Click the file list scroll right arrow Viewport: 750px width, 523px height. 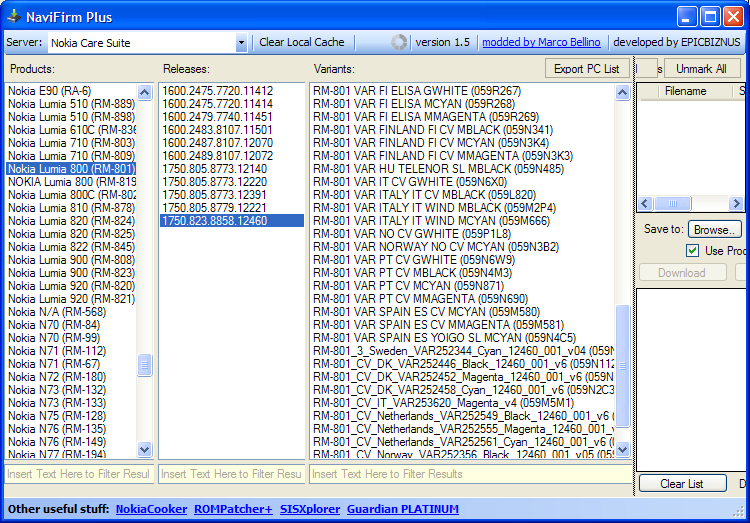coord(736,203)
